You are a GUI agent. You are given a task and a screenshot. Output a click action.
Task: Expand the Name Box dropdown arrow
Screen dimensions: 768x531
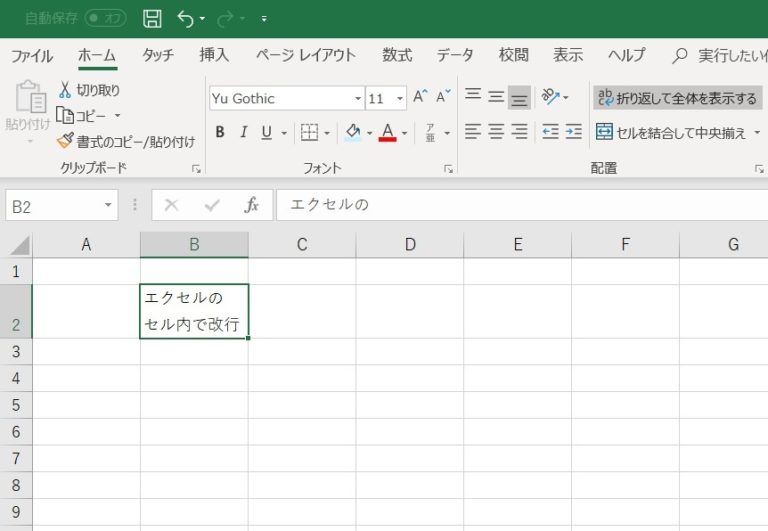click(x=108, y=206)
